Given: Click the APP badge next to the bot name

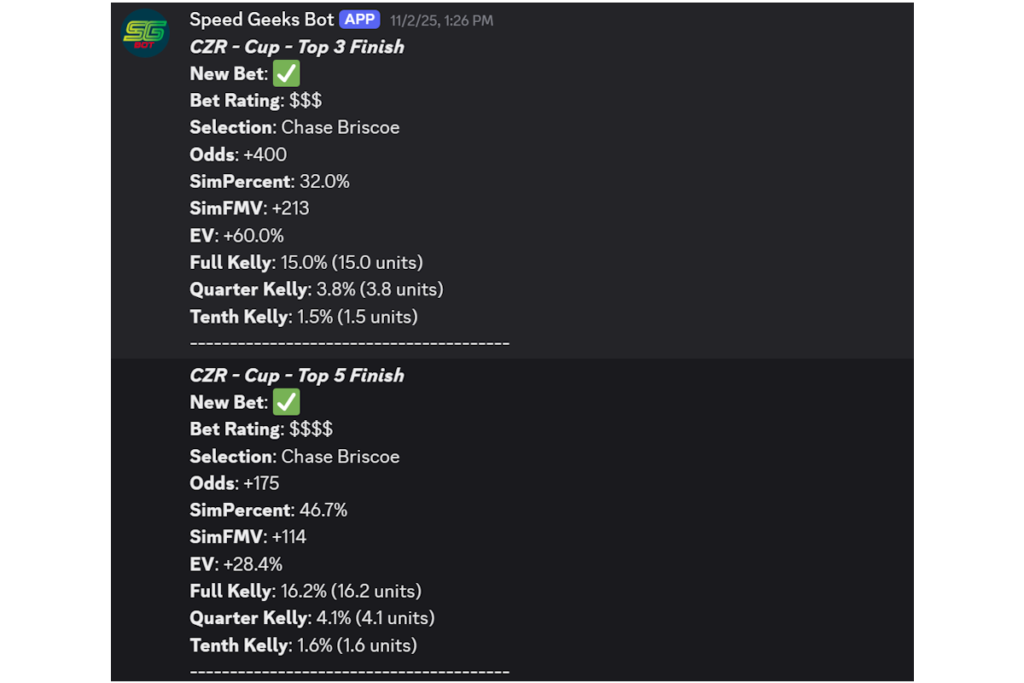Looking at the screenshot, I should click(x=360, y=20).
